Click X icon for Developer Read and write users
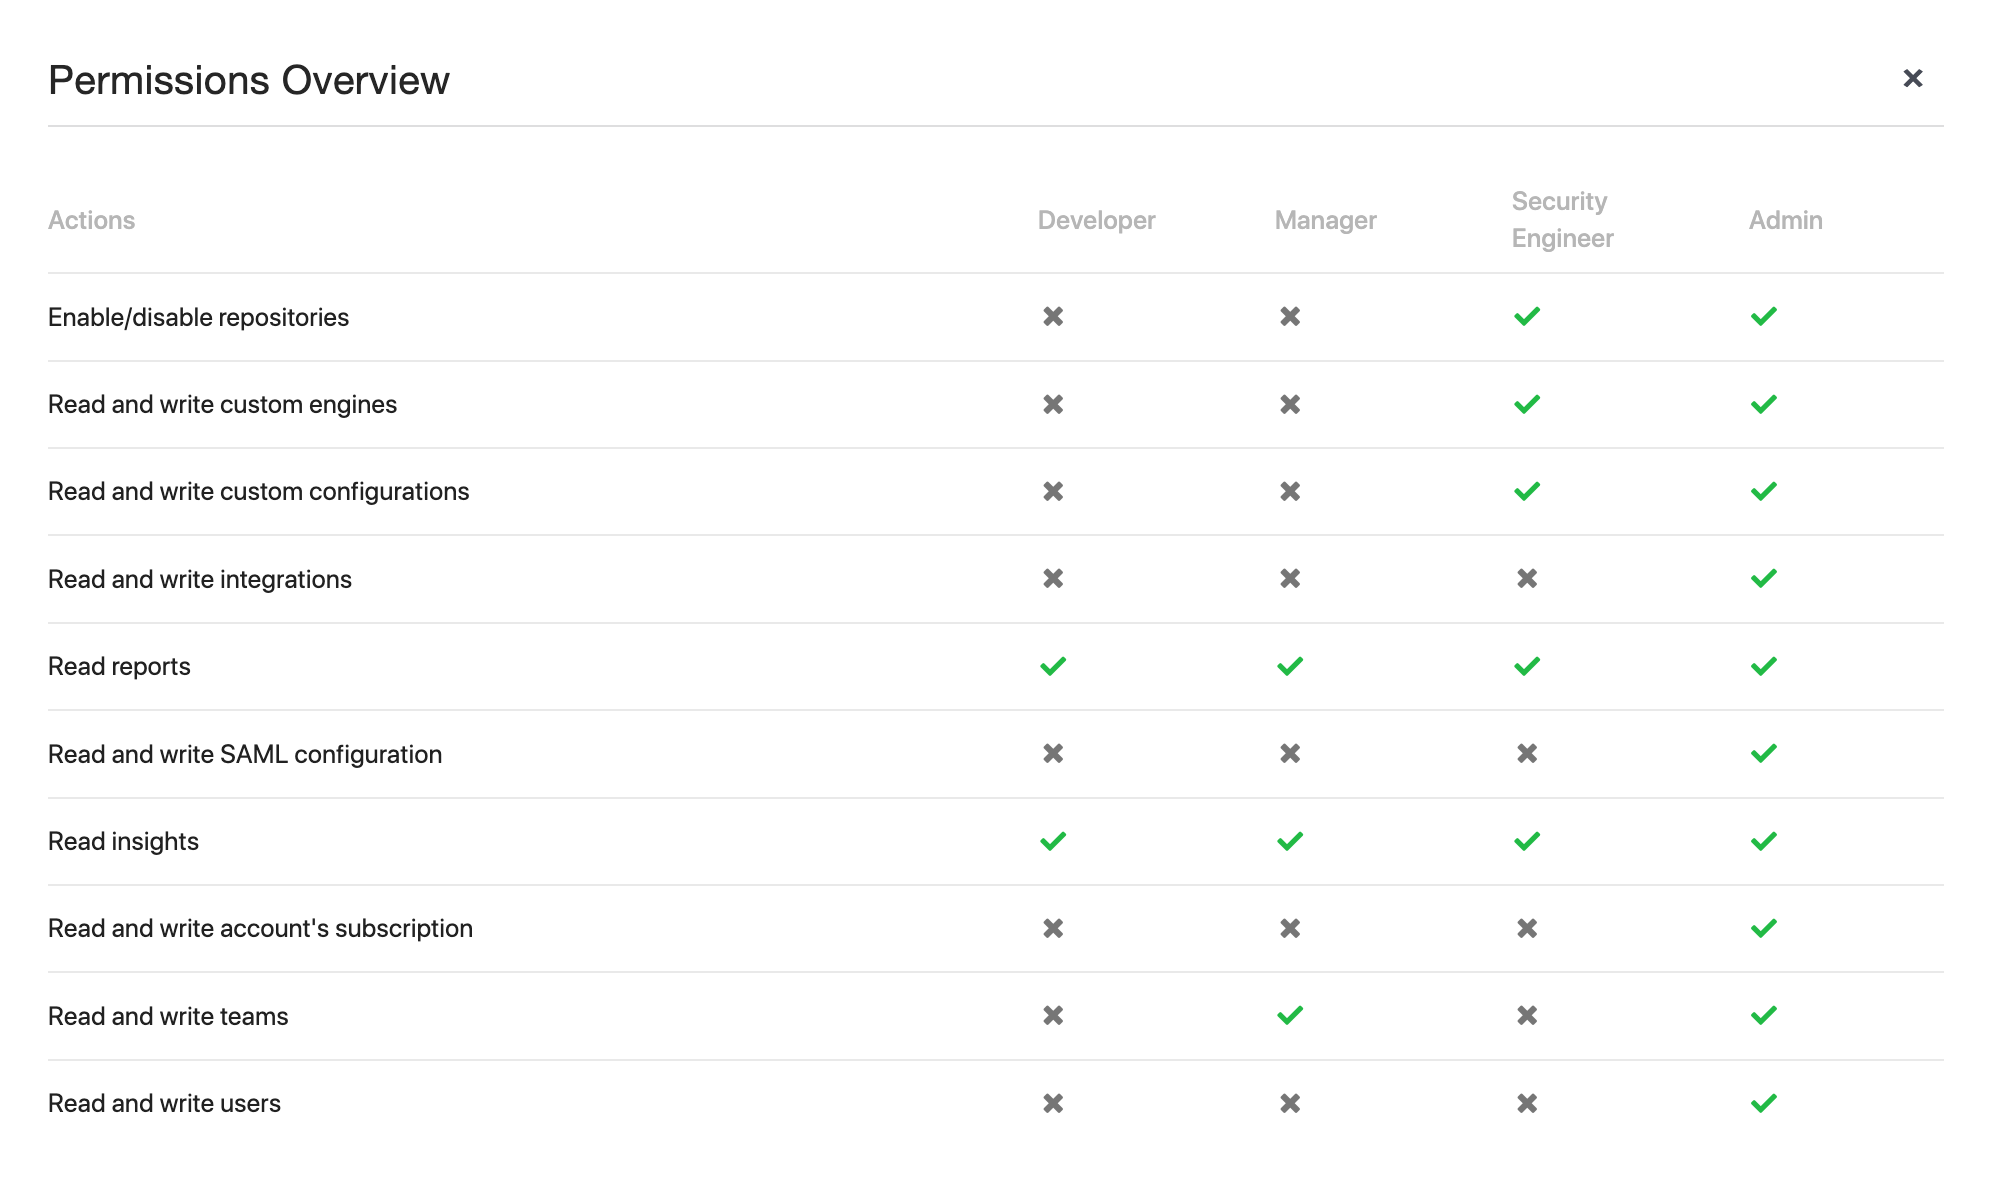This screenshot has height=1194, width=1992. (x=1053, y=1103)
